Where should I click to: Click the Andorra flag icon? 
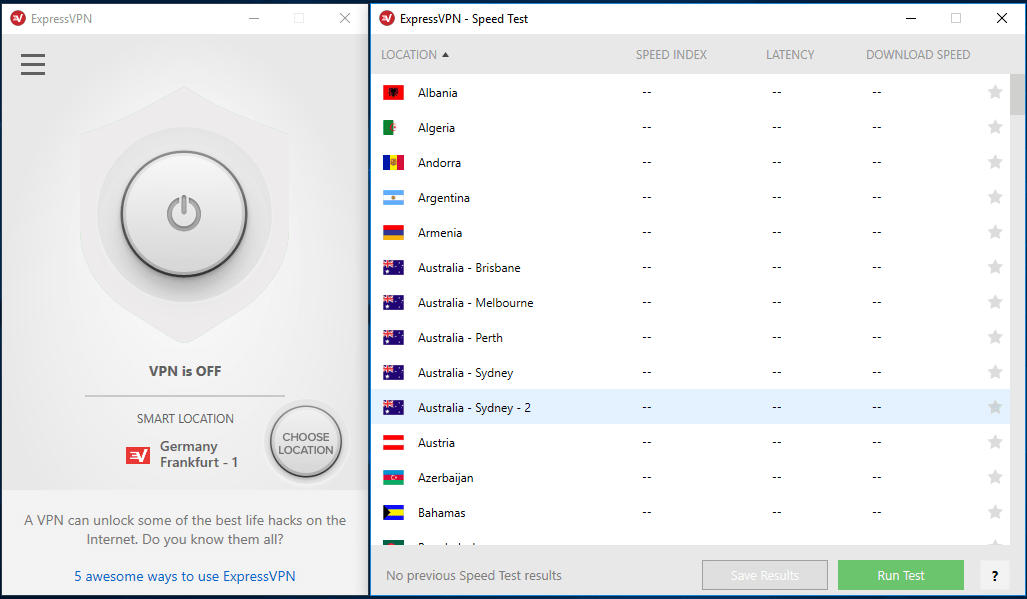coord(393,162)
